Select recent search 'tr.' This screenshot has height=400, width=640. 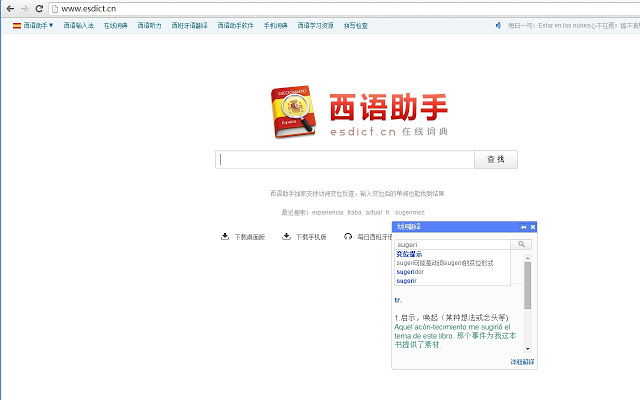point(388,213)
